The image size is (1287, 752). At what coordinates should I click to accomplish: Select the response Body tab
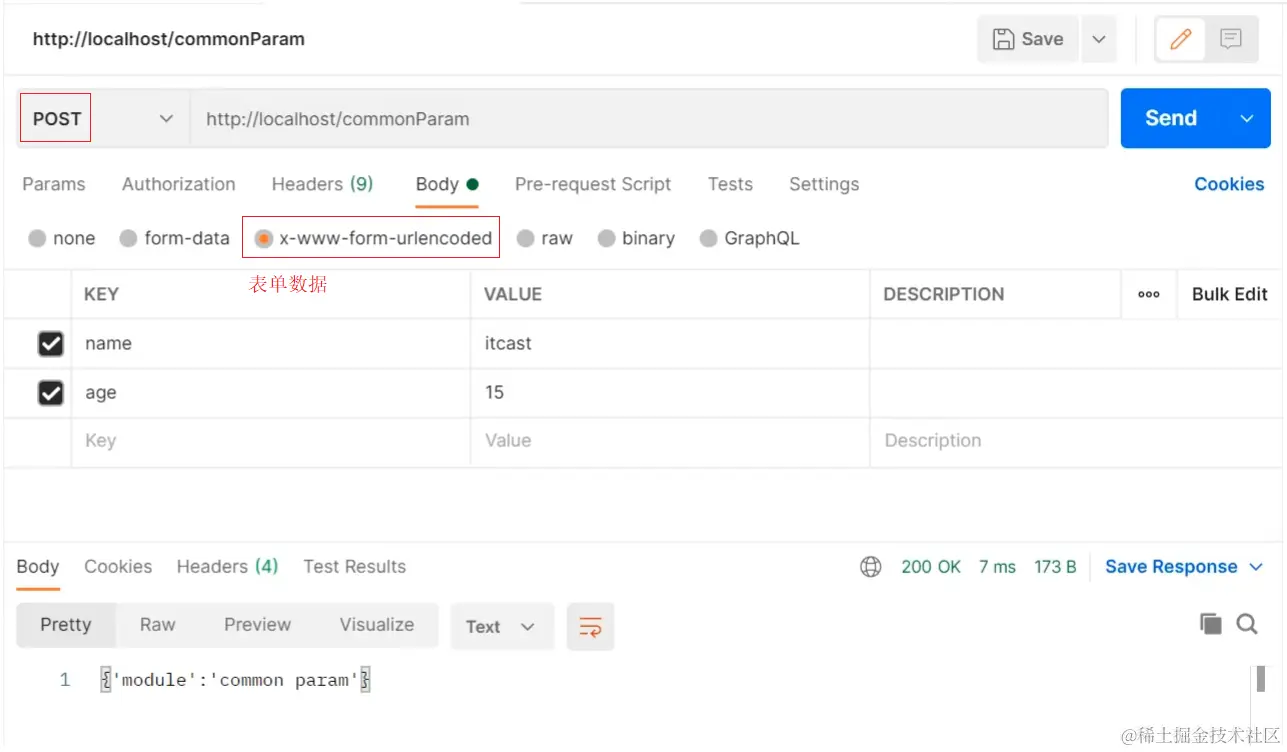(38, 567)
